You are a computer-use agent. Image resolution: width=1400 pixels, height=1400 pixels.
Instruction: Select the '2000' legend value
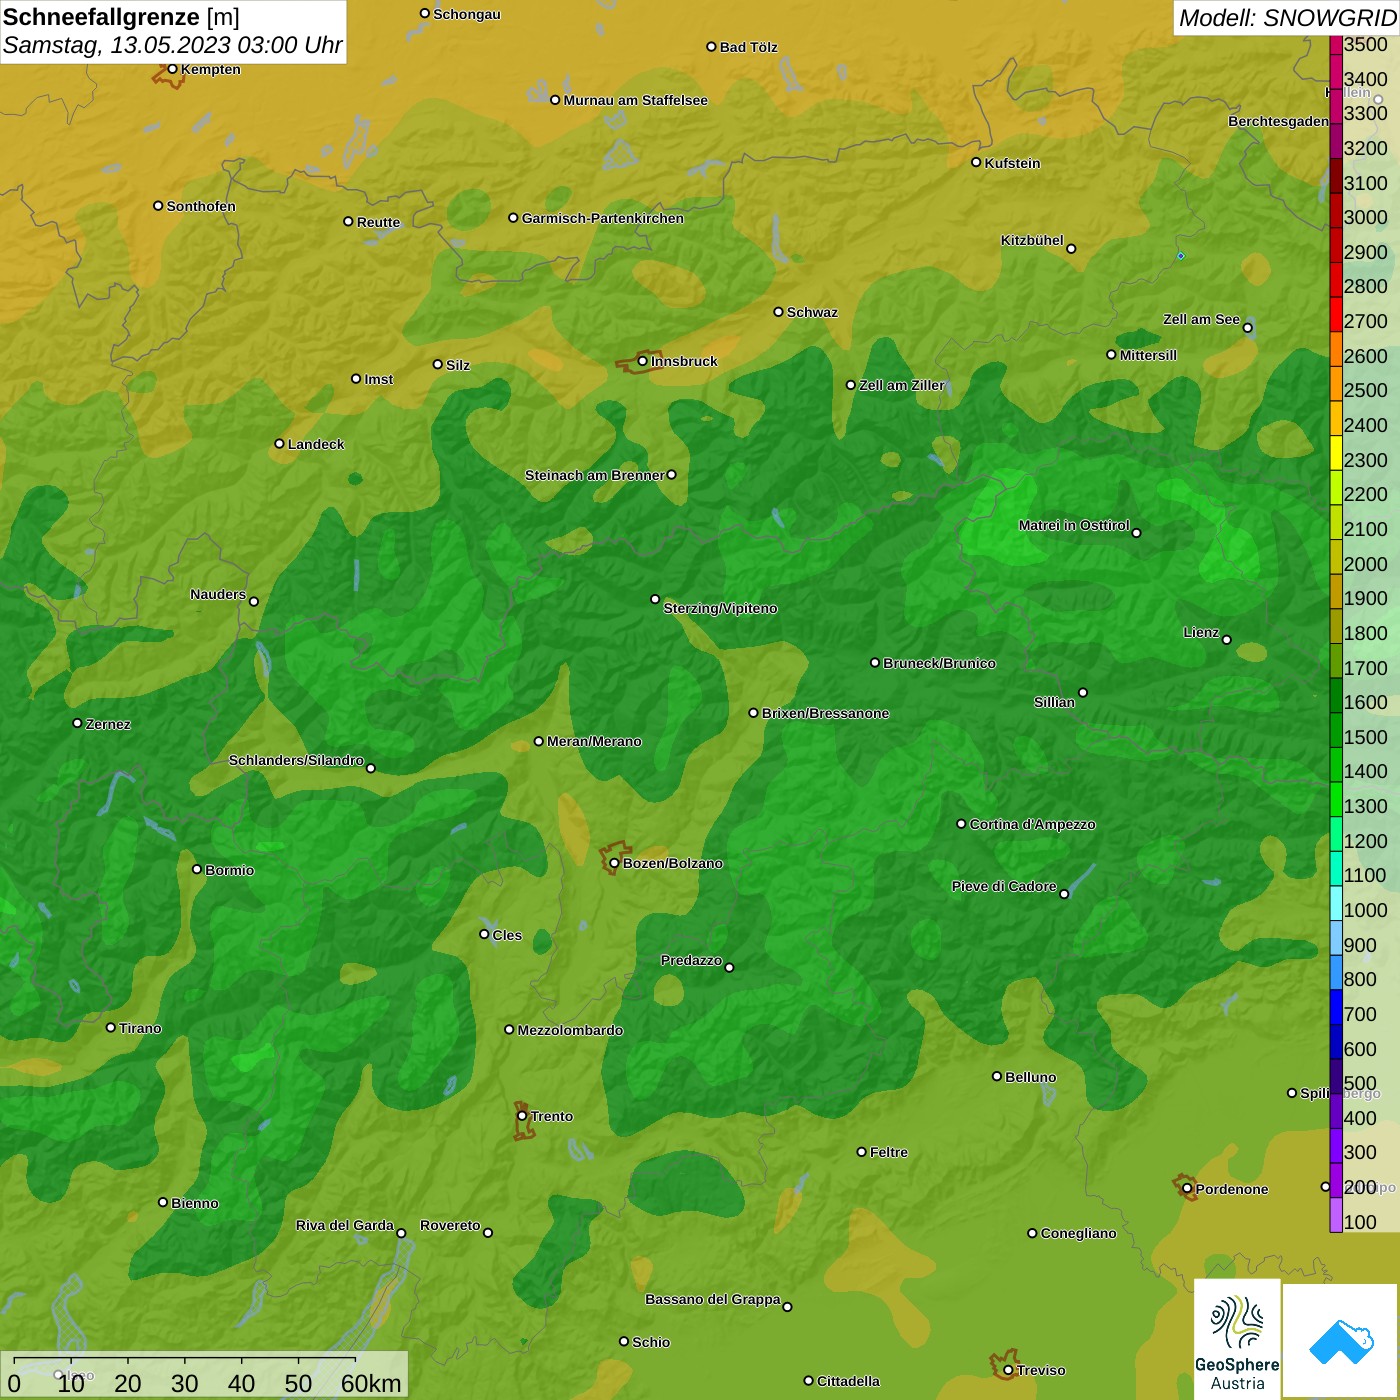[1366, 564]
